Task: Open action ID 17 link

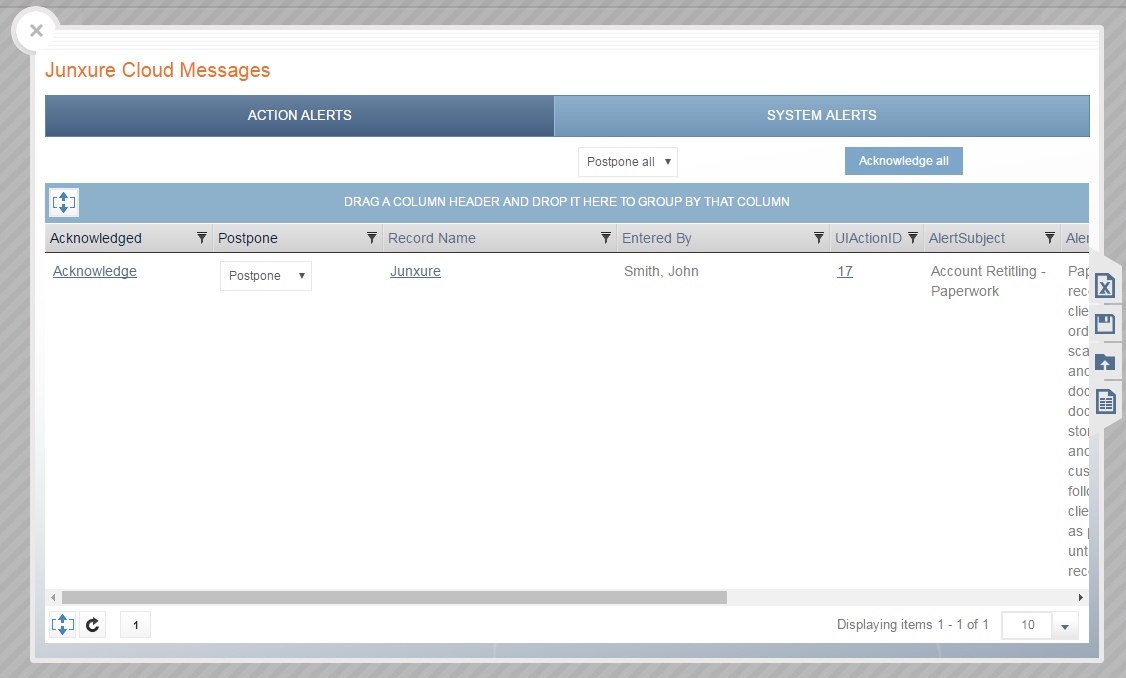Action: click(x=844, y=271)
